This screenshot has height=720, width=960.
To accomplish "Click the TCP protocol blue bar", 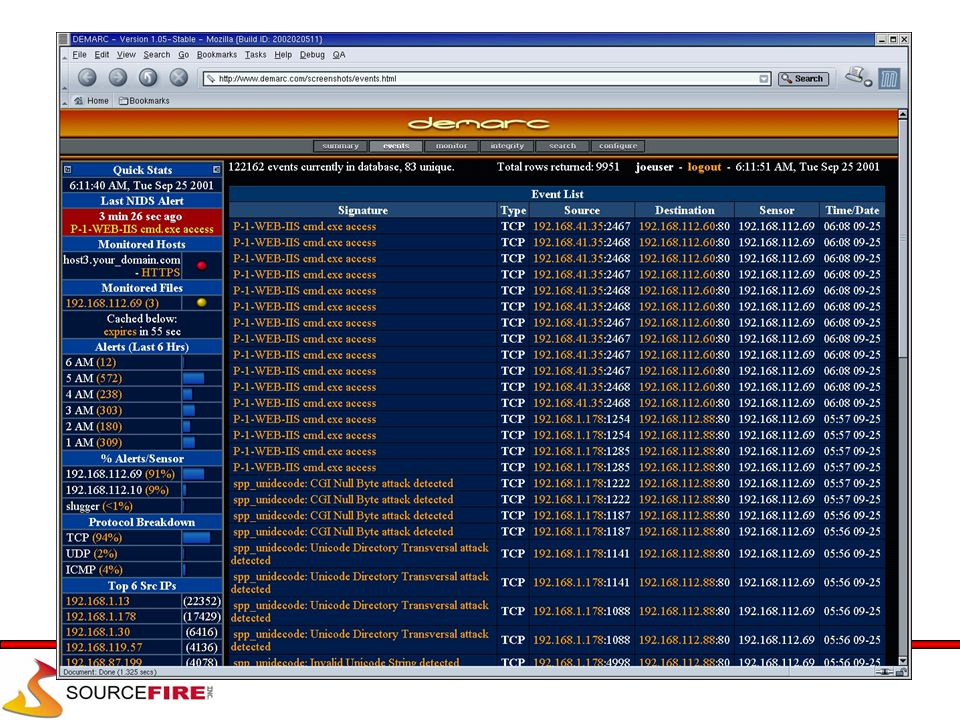I will pos(197,538).
